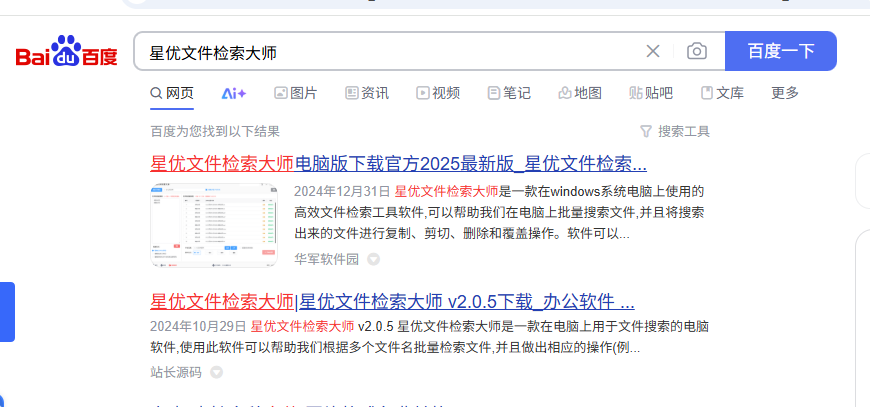Switch to the 地图 tab
The width and height of the screenshot is (870, 407).
(x=580, y=93)
